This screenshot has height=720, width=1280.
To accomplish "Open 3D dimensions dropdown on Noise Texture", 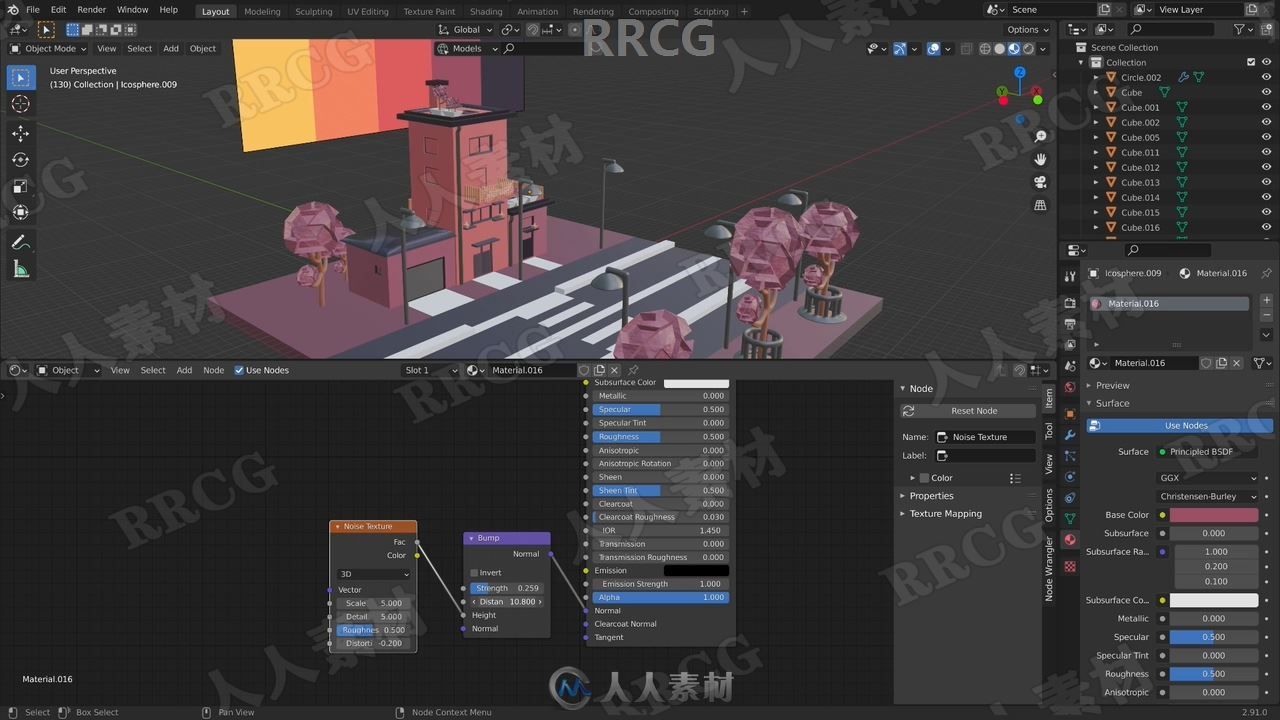I will [x=374, y=574].
